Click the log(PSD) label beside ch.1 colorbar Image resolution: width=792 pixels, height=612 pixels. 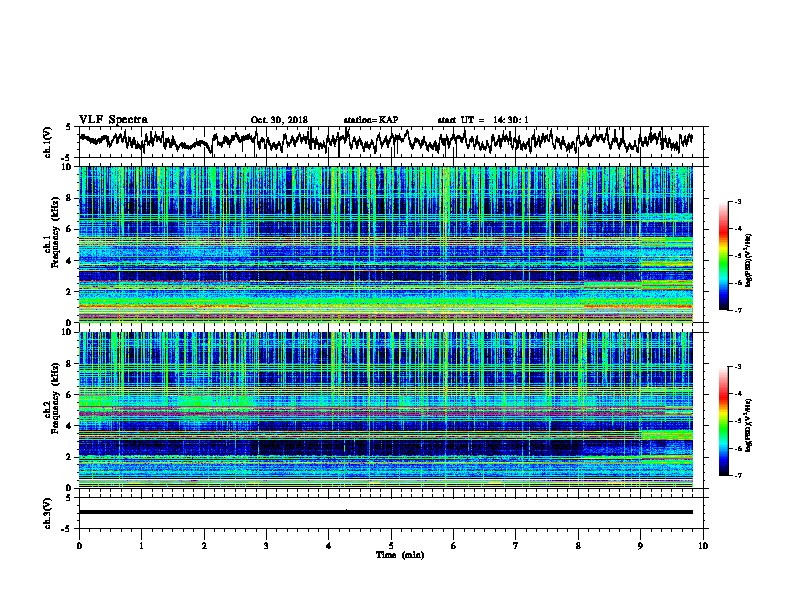[748, 261]
